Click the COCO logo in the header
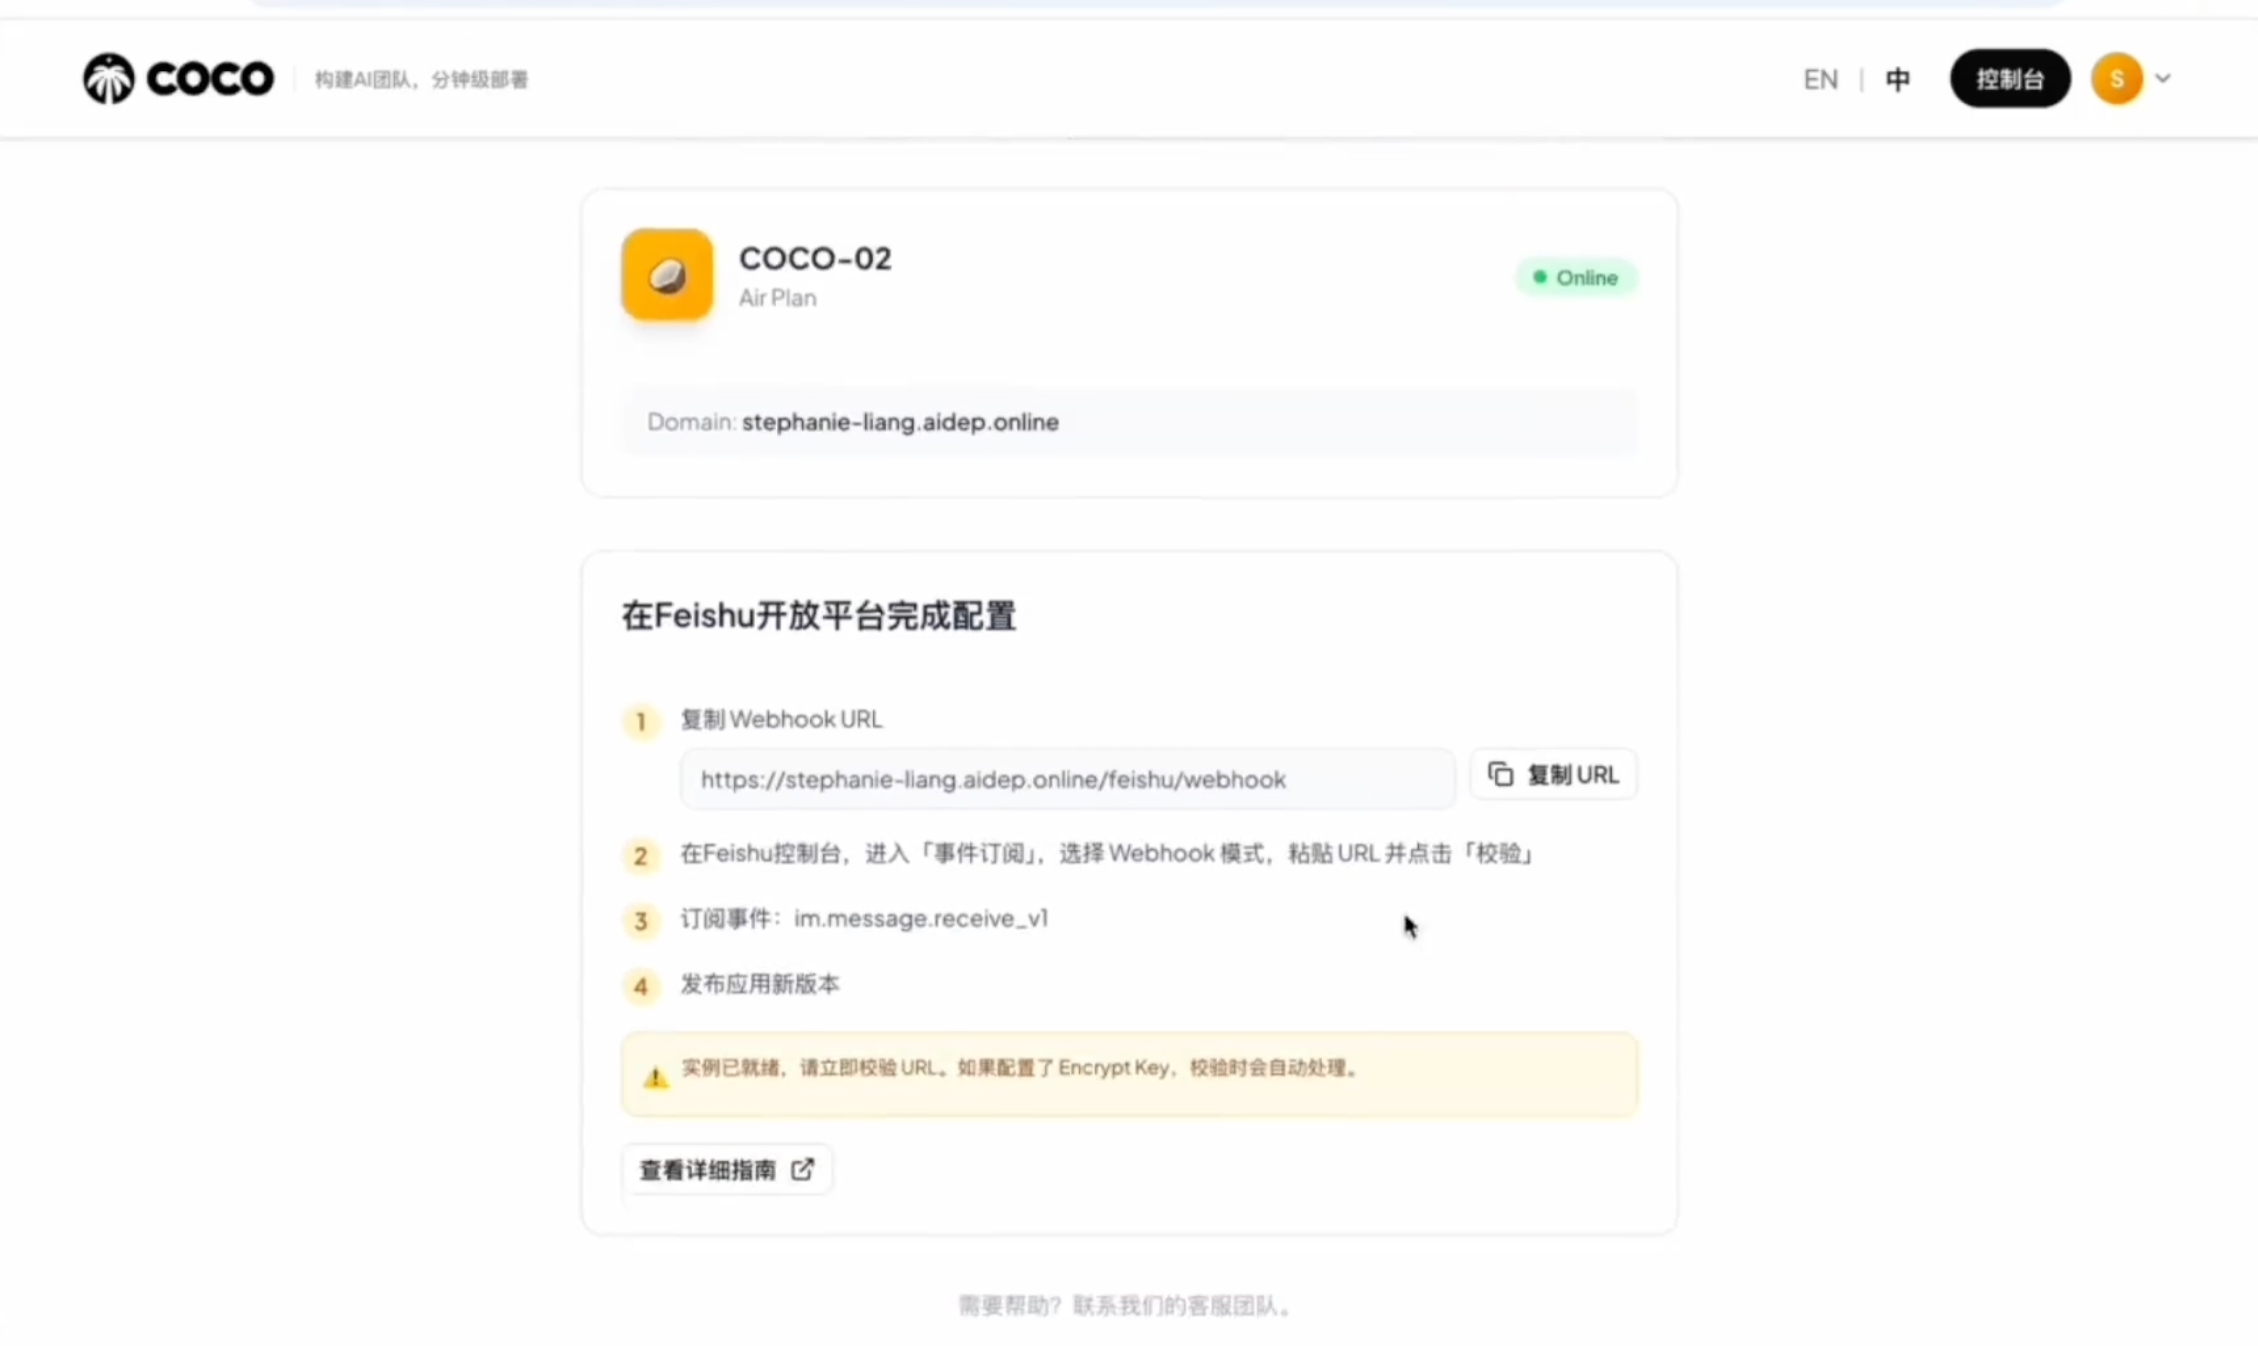The image size is (2258, 1346). pos(178,77)
